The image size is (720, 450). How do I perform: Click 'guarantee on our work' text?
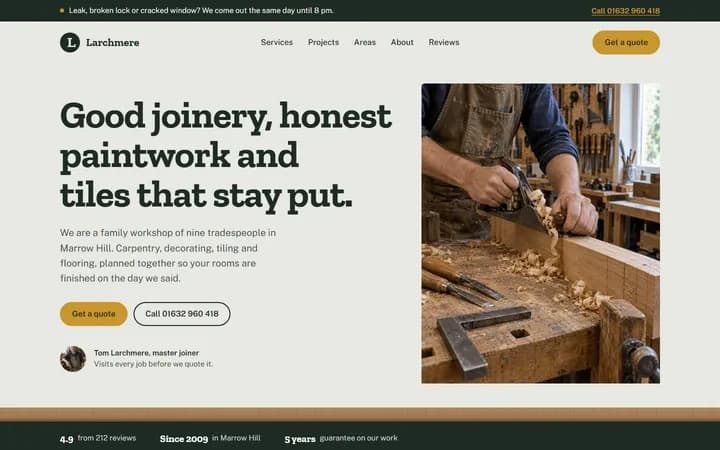(359, 438)
